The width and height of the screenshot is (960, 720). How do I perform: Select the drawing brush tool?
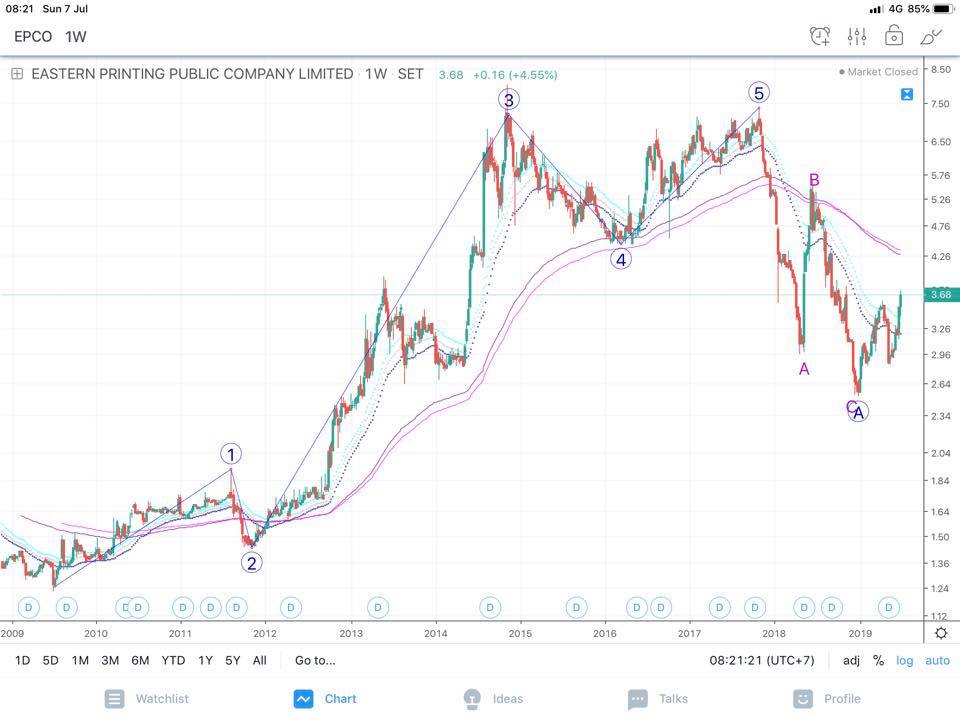pos(931,37)
